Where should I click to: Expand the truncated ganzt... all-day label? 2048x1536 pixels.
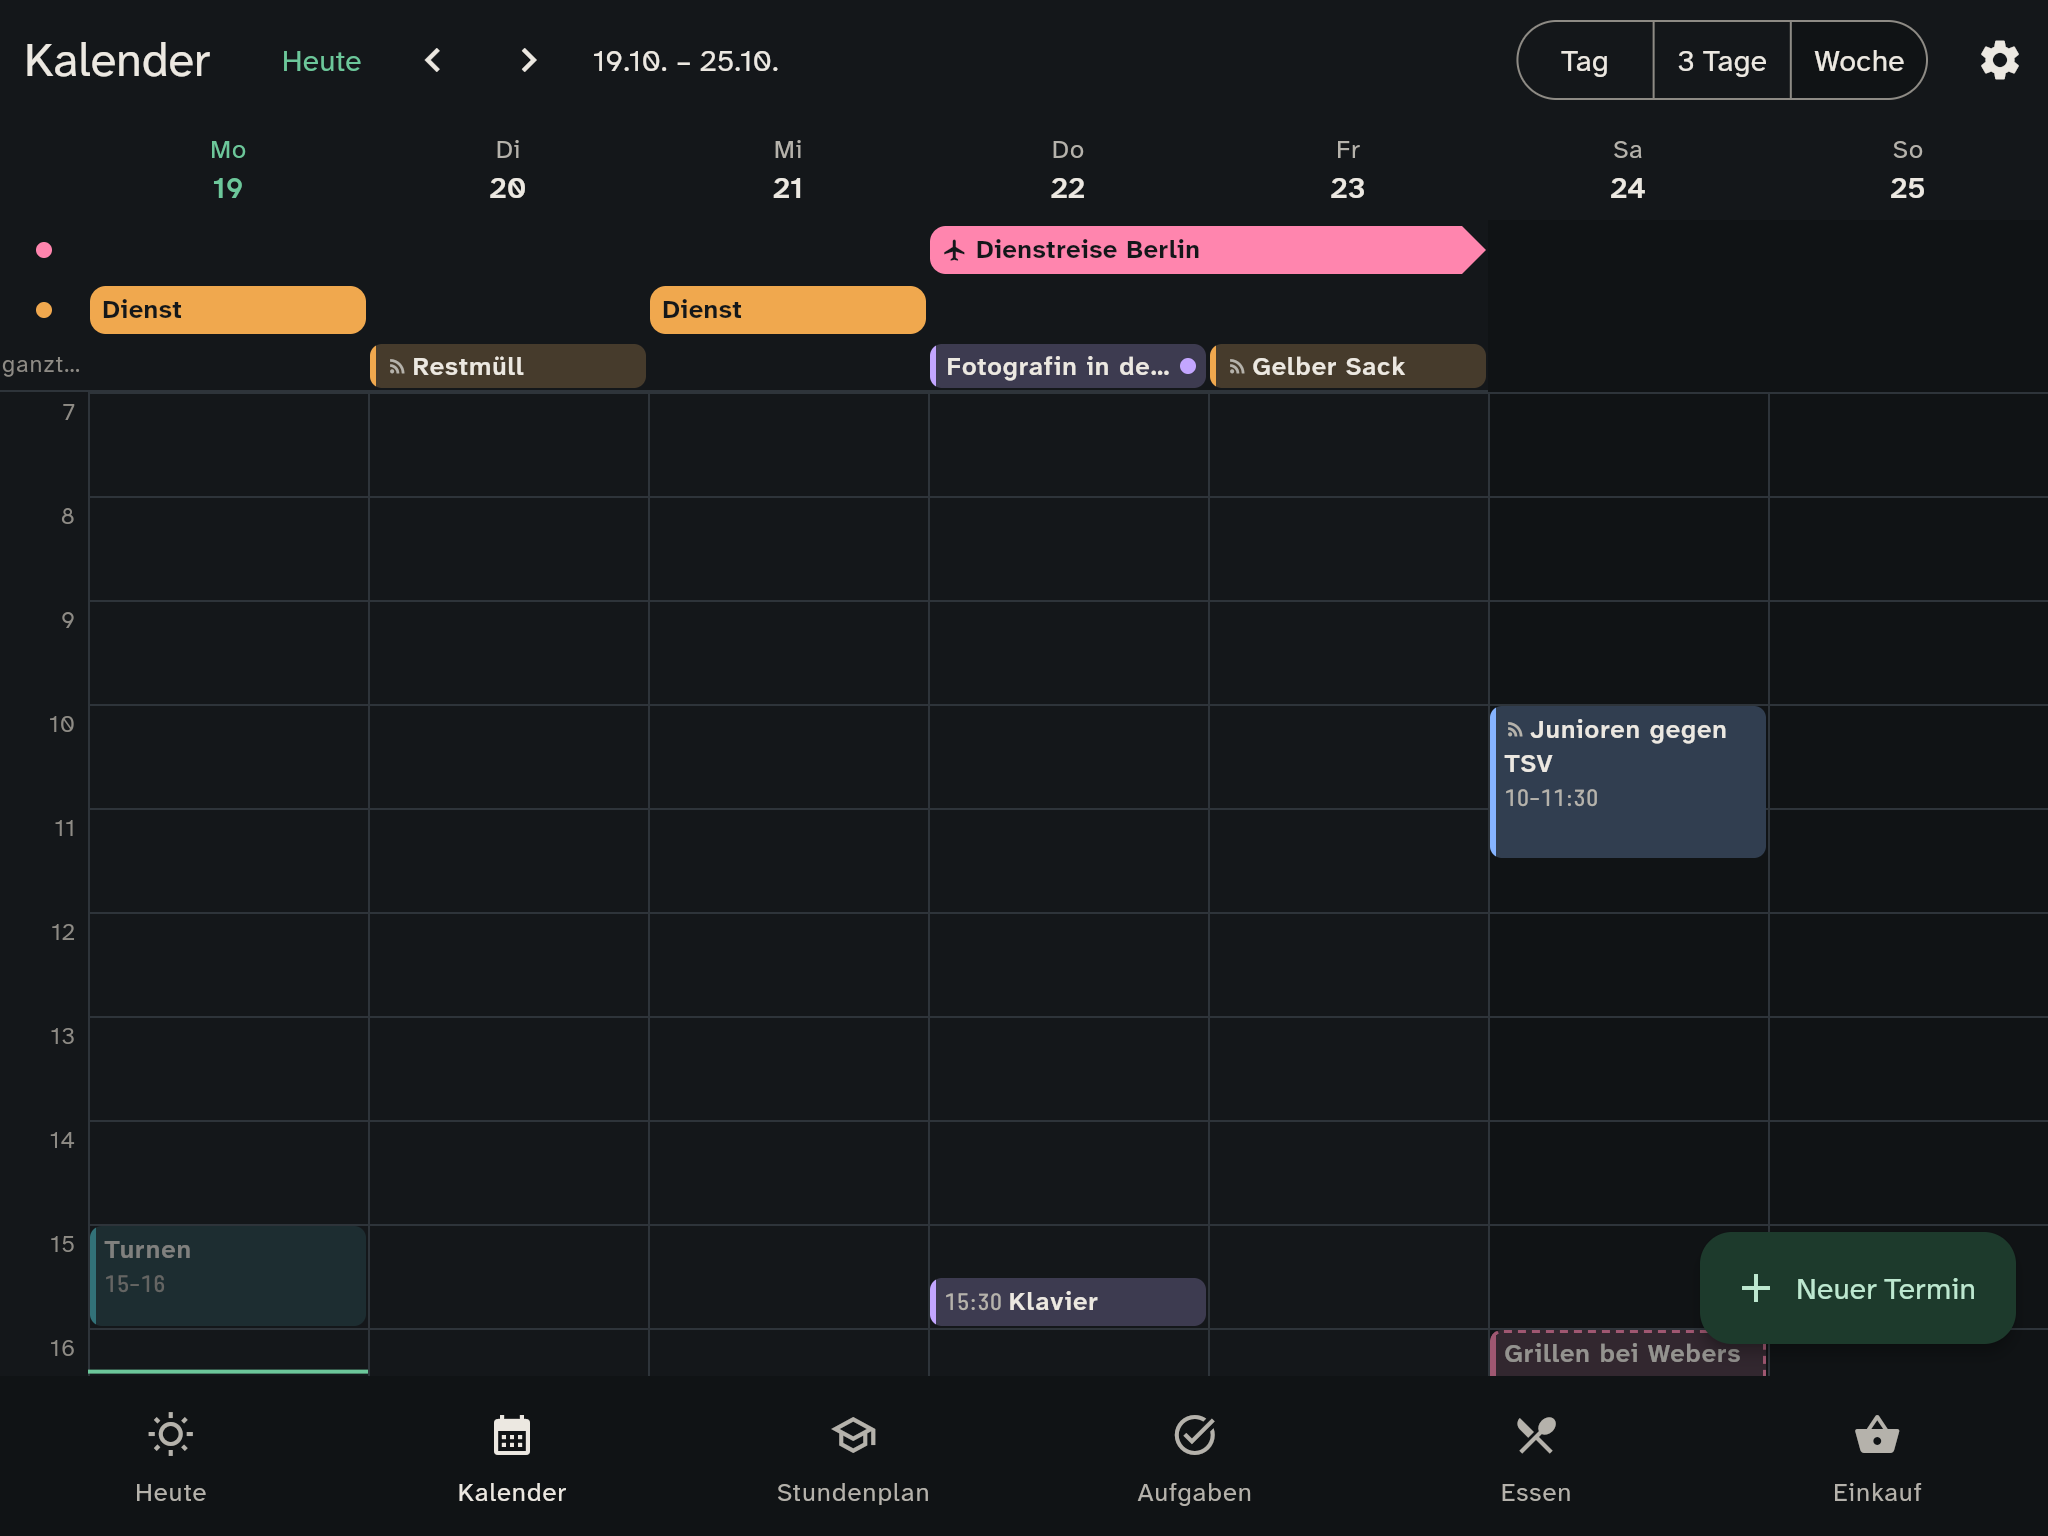(41, 365)
